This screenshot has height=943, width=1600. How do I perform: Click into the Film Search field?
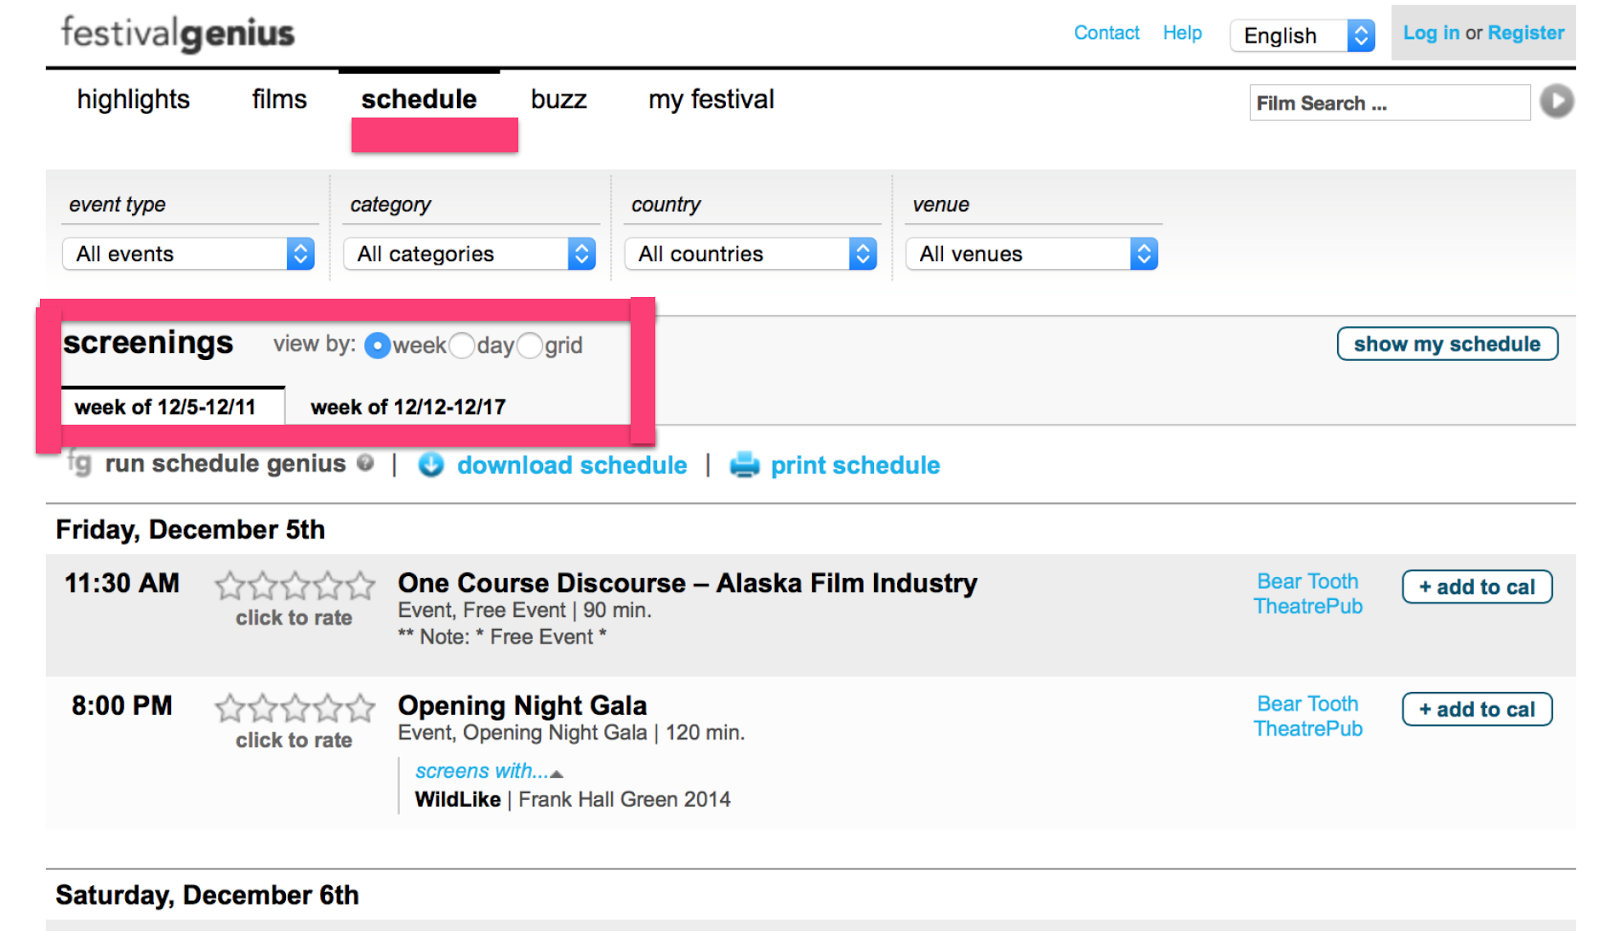(1388, 103)
